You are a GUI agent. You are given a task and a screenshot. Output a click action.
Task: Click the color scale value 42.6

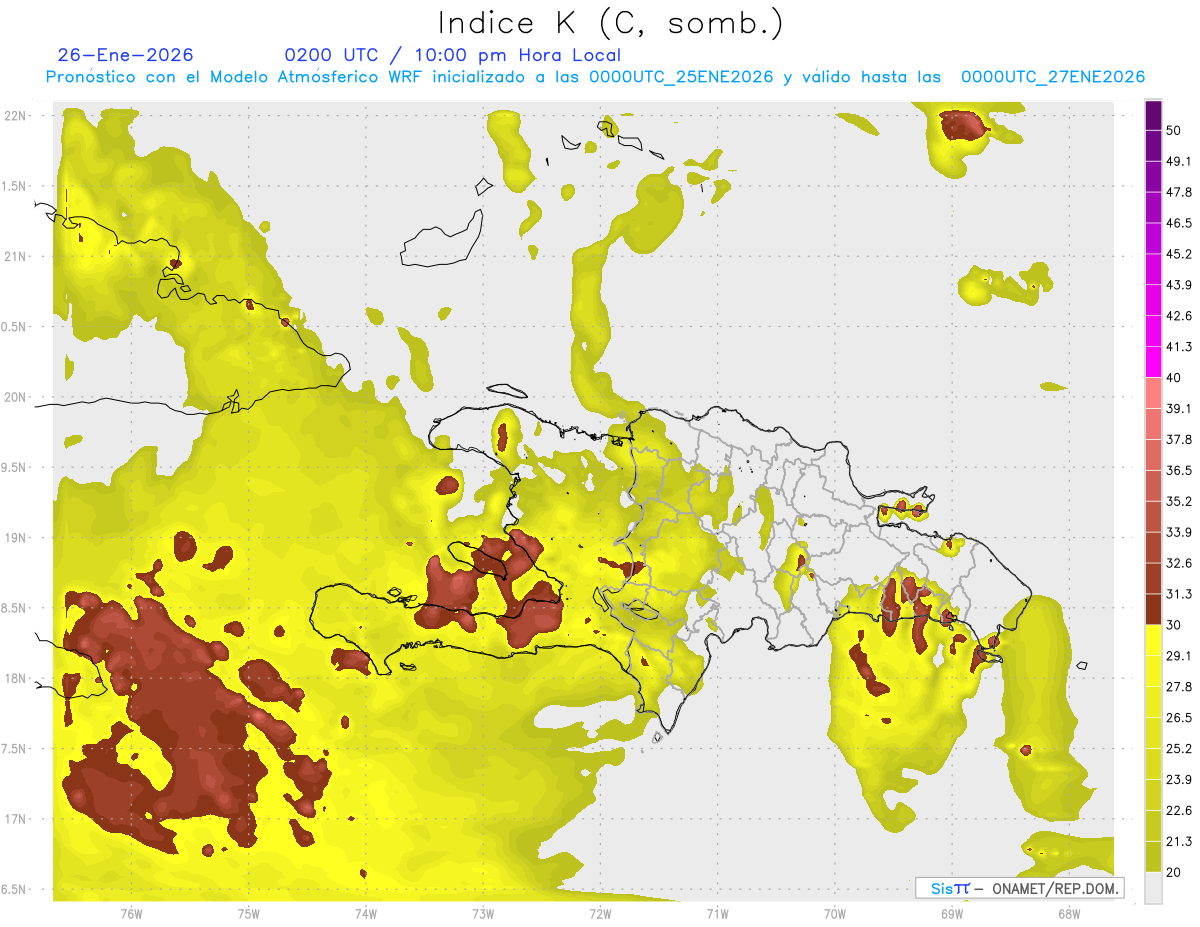pyautogui.click(x=1180, y=316)
